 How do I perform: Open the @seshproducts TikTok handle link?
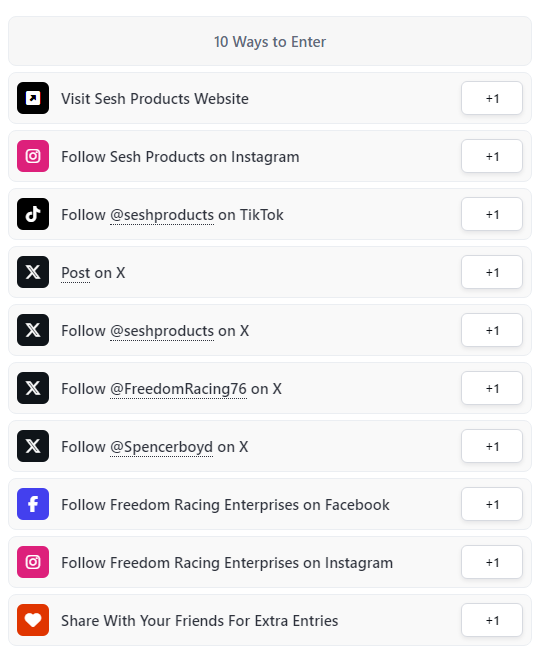[162, 215]
